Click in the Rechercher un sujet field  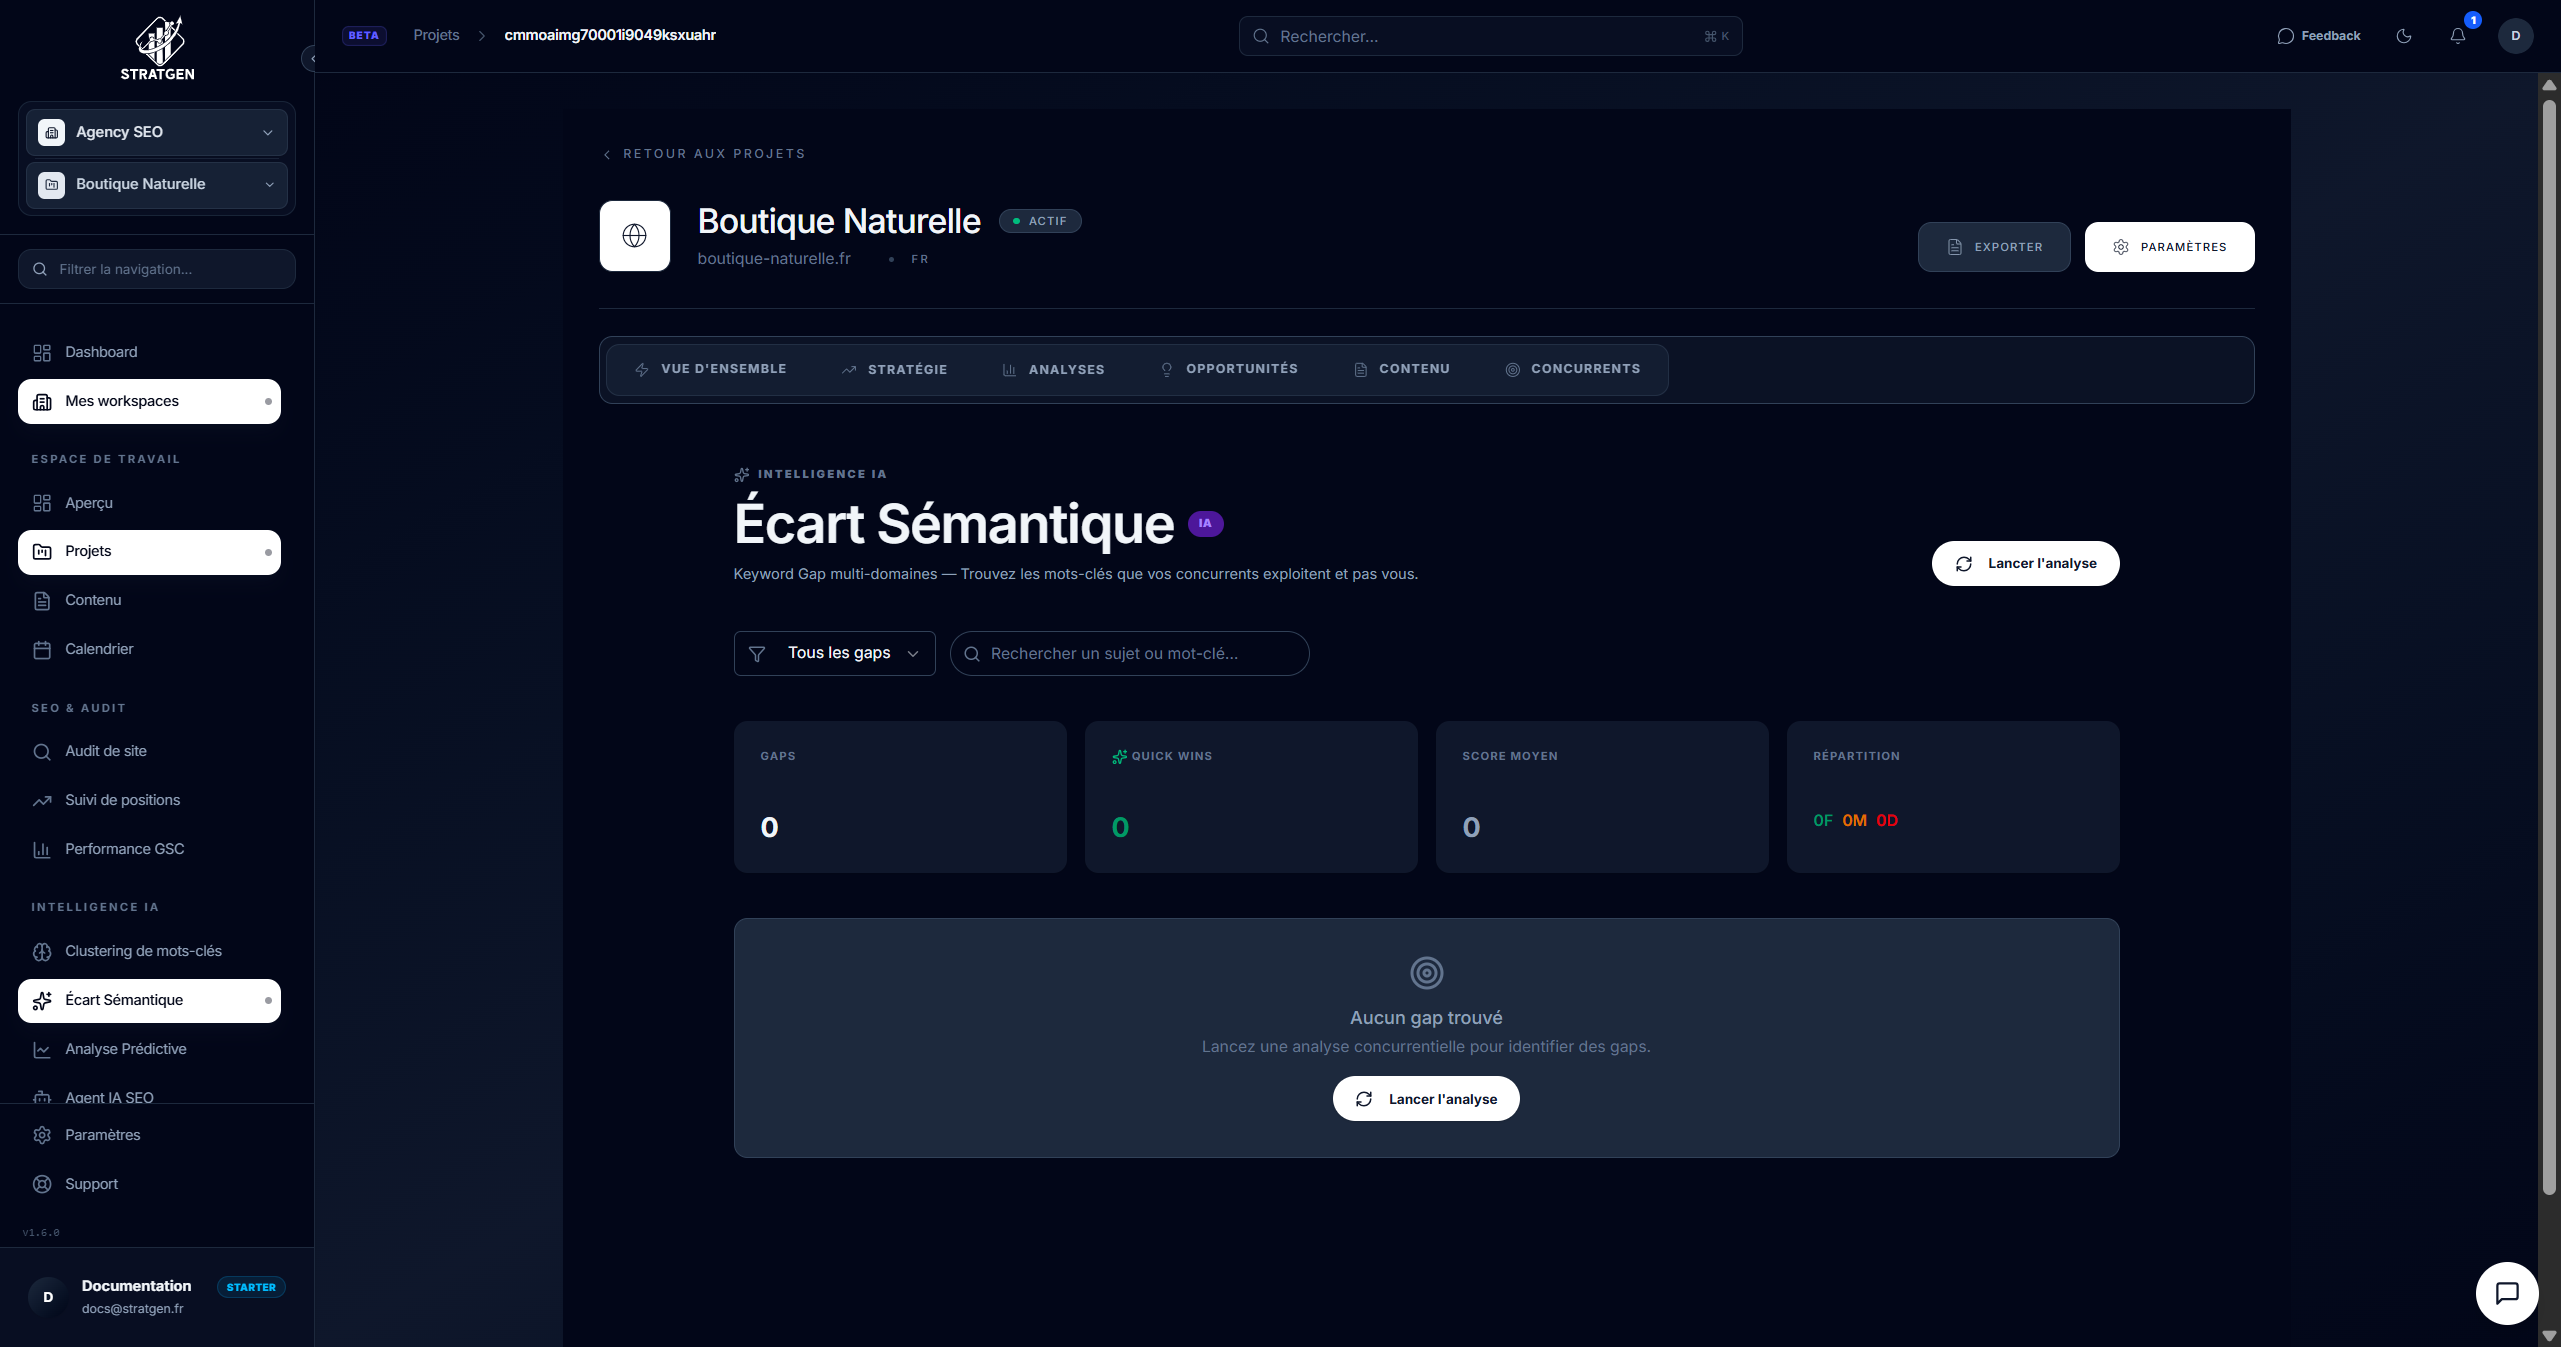coord(1128,653)
